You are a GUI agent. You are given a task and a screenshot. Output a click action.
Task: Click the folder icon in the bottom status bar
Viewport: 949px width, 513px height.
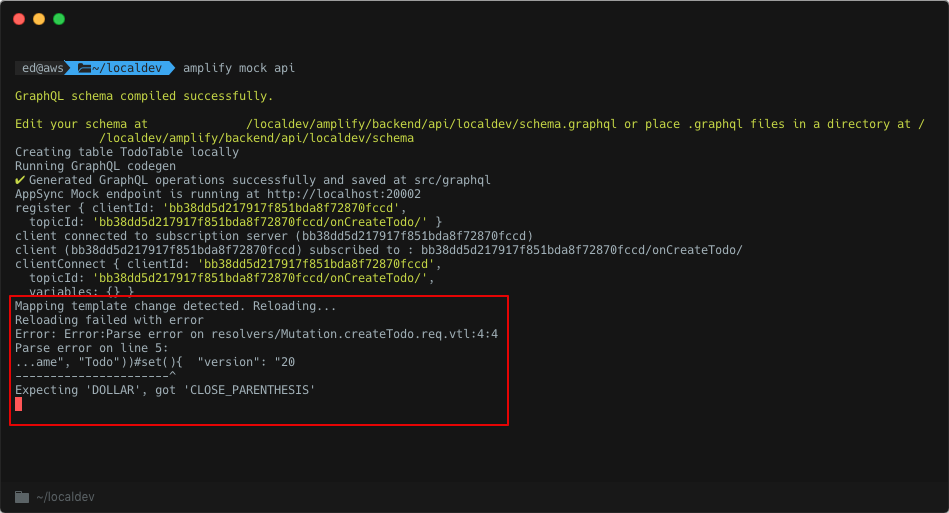tap(22, 497)
